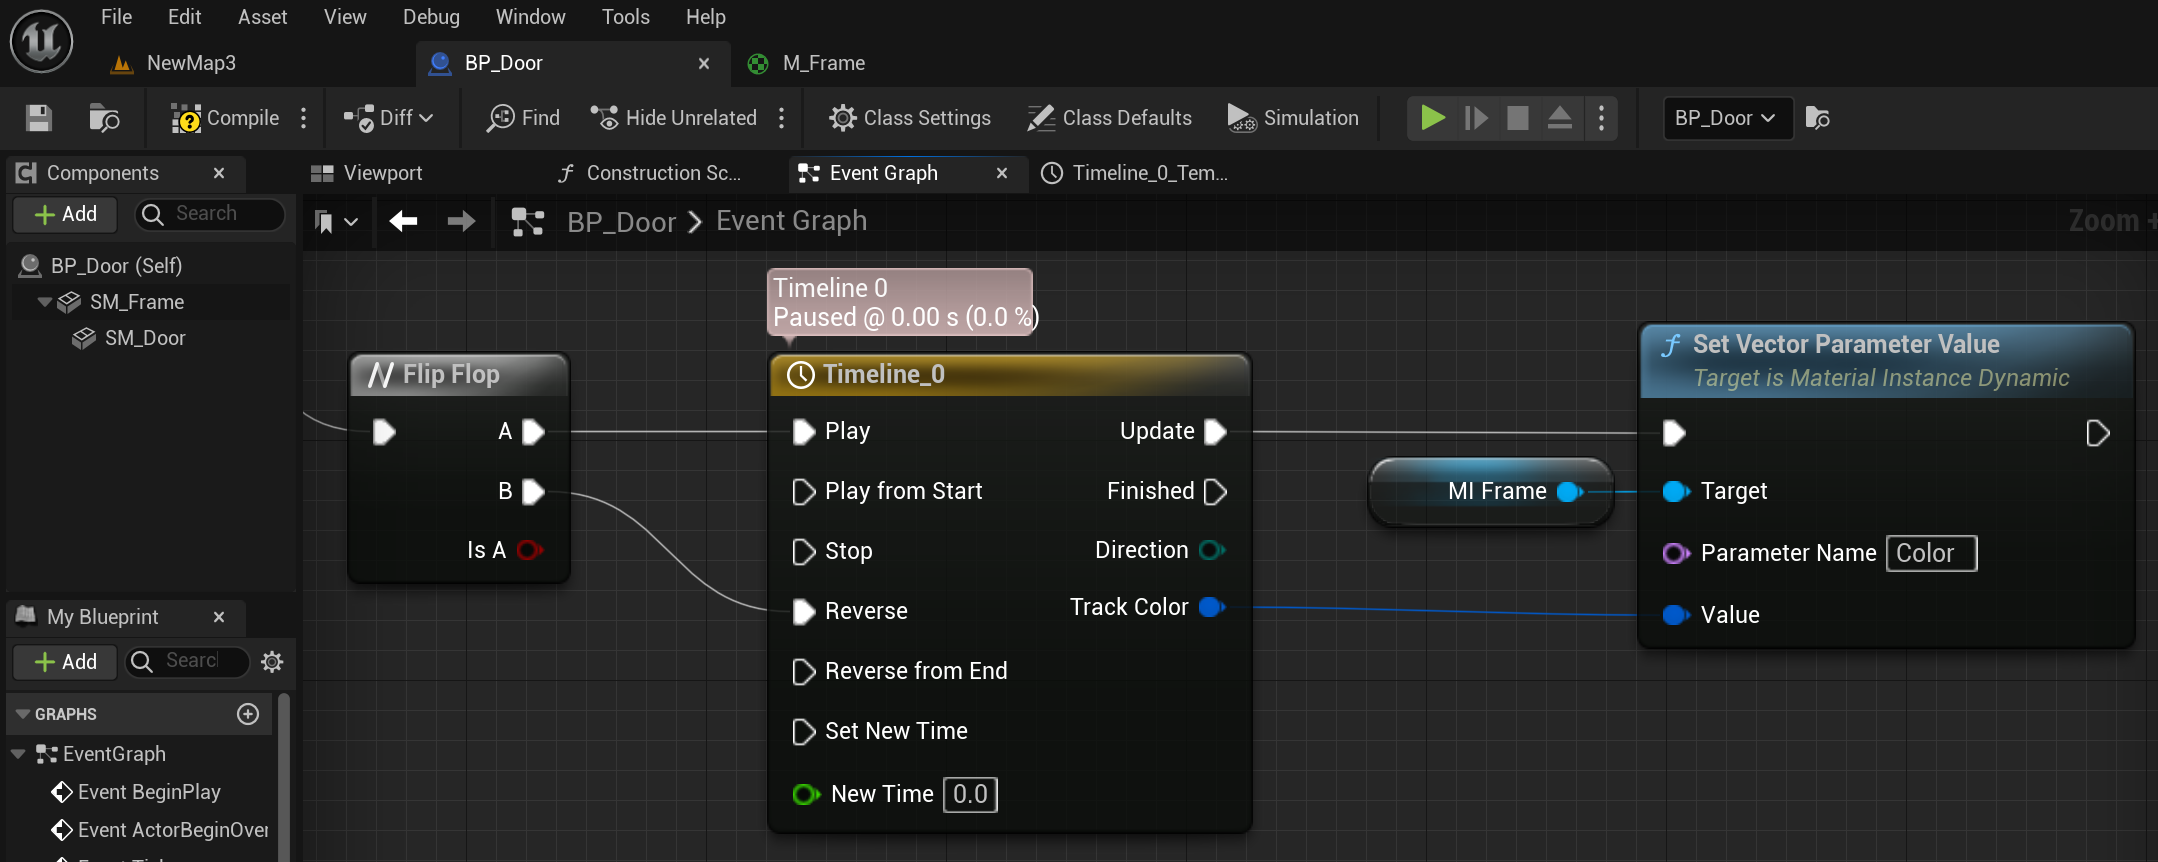Screen dimensions: 2158x862
Task: Switch to the Viewport tab
Action: [x=367, y=173]
